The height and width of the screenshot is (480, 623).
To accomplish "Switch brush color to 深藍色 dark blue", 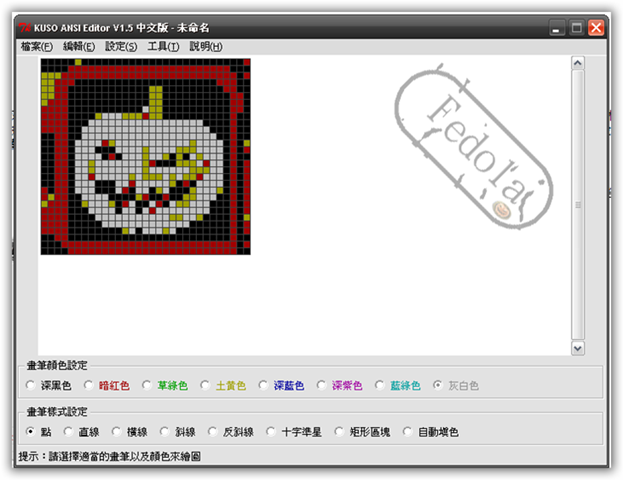I will (264, 385).
